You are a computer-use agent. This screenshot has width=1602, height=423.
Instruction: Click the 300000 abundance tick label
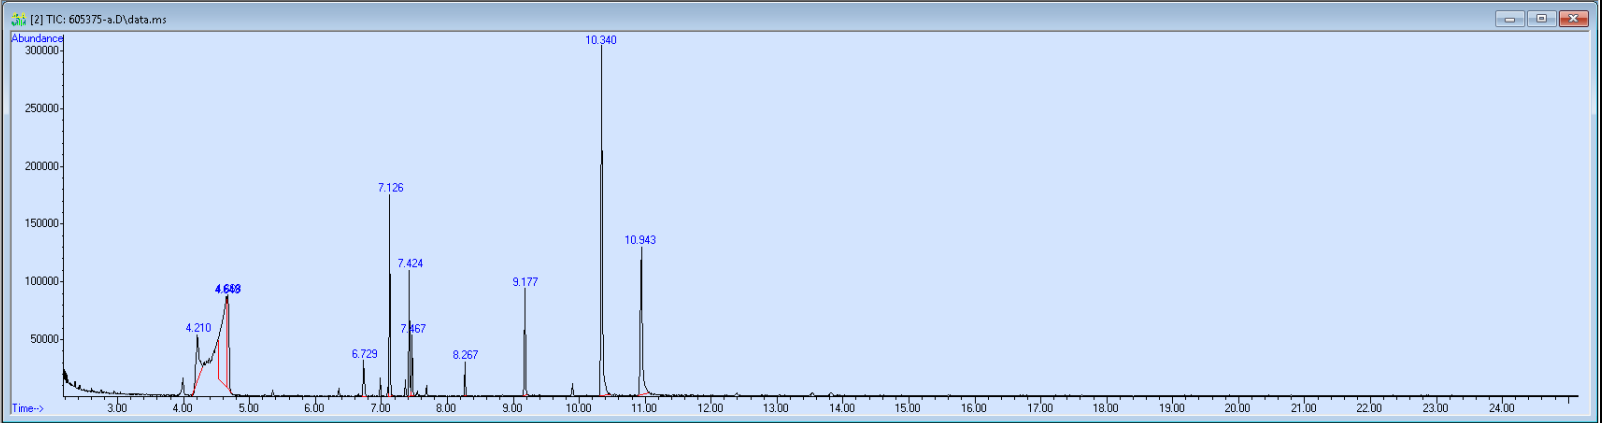[x=42, y=51]
